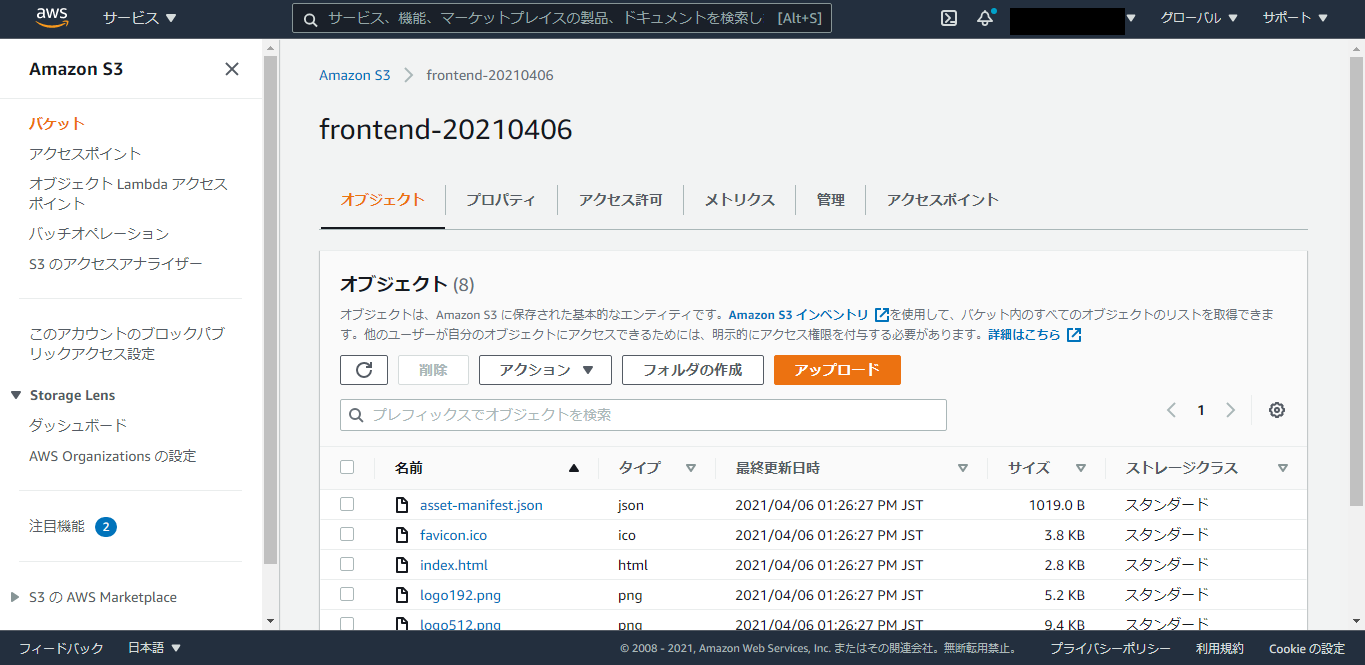The image size is (1365, 665).
Task: Focus the top AWS services search box
Action: click(562, 19)
